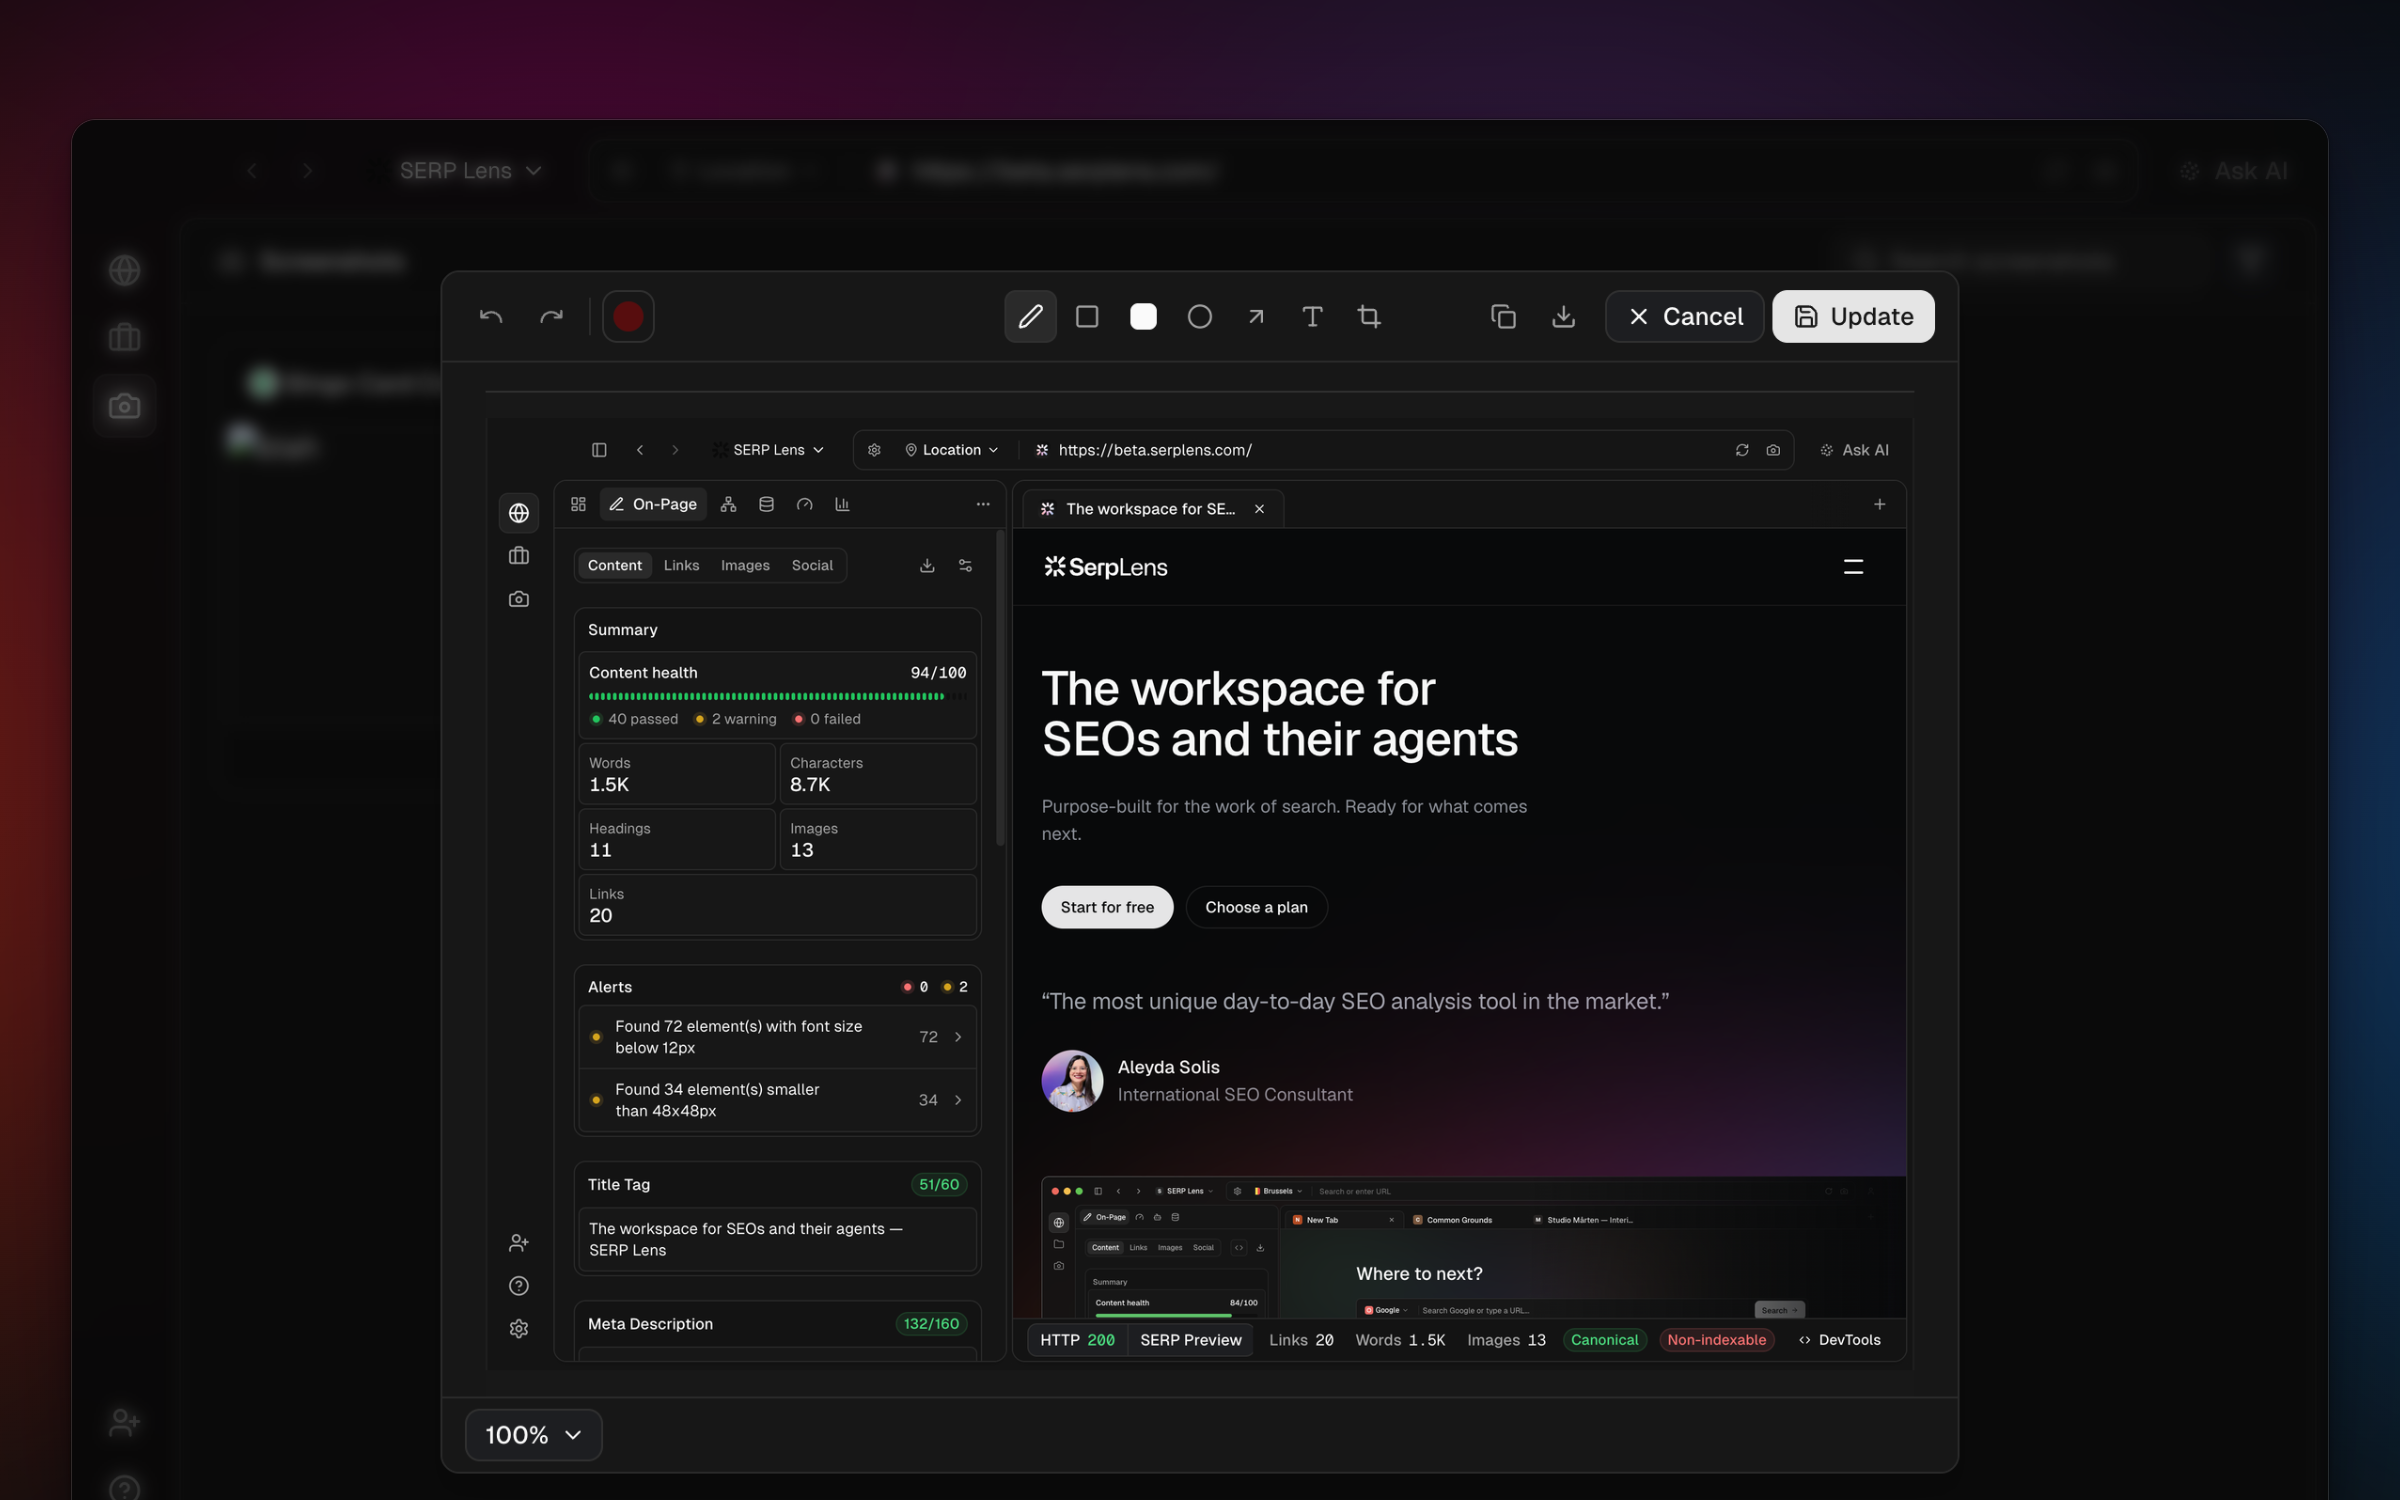Switch to the Links sub-tab in the canvas
2400x1500 pixels.
tap(681, 565)
